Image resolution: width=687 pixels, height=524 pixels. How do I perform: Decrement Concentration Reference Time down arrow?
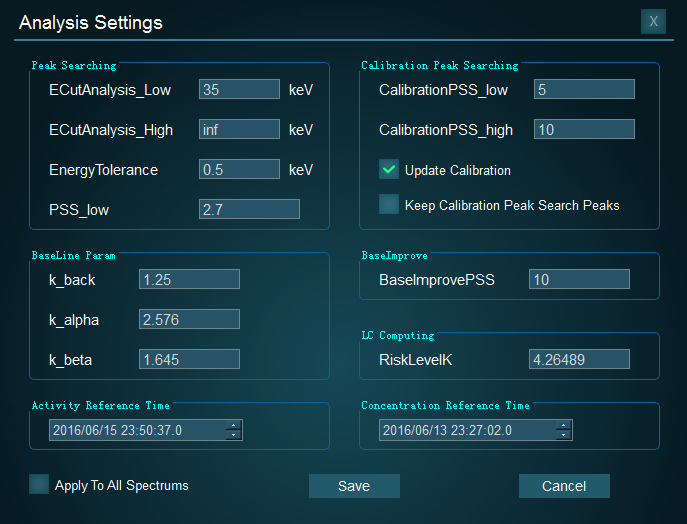point(564,435)
